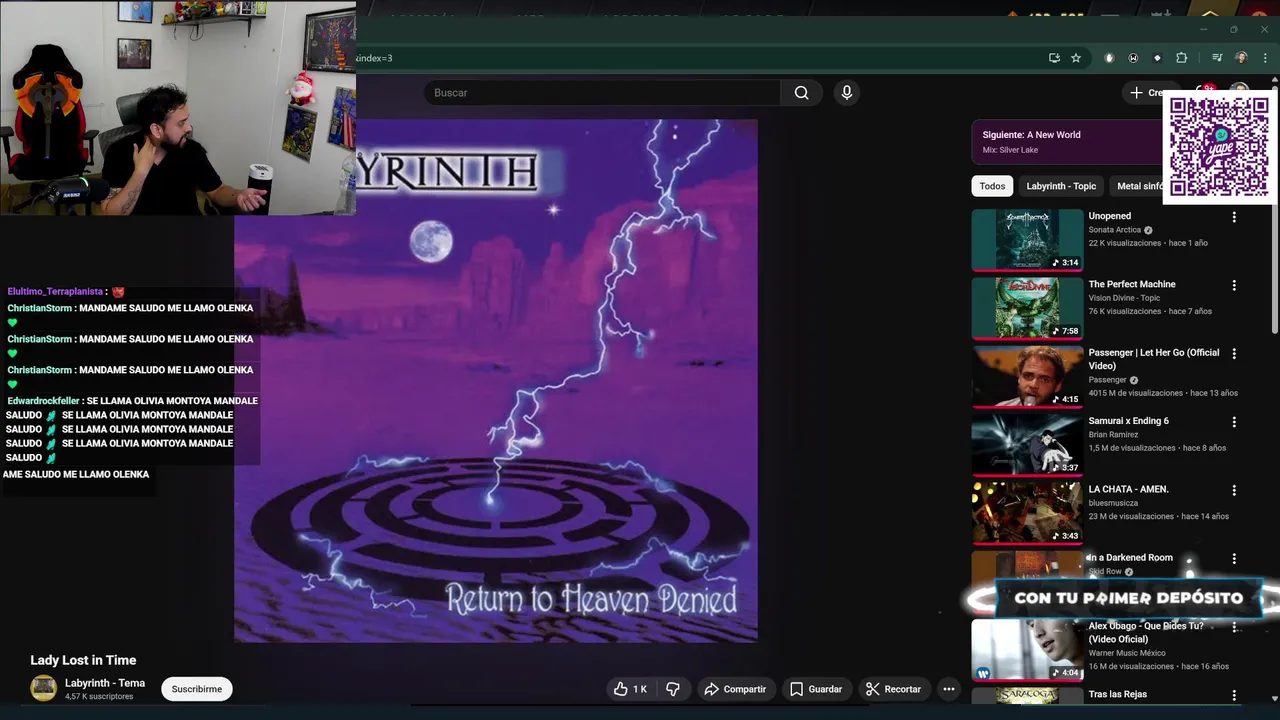Open options menu for Samurai x Ending 6
Image resolution: width=1280 pixels, height=720 pixels.
(1234, 422)
